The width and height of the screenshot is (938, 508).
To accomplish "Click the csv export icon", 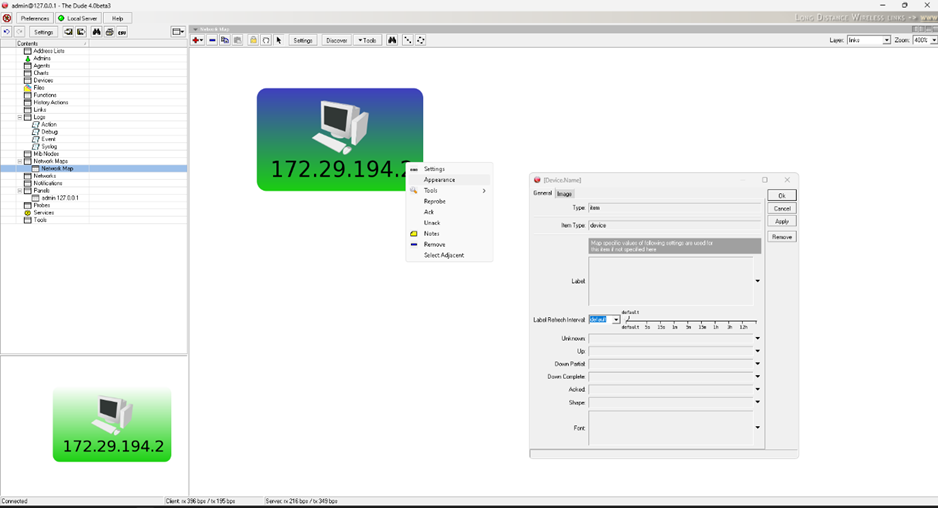I will [x=122, y=32].
